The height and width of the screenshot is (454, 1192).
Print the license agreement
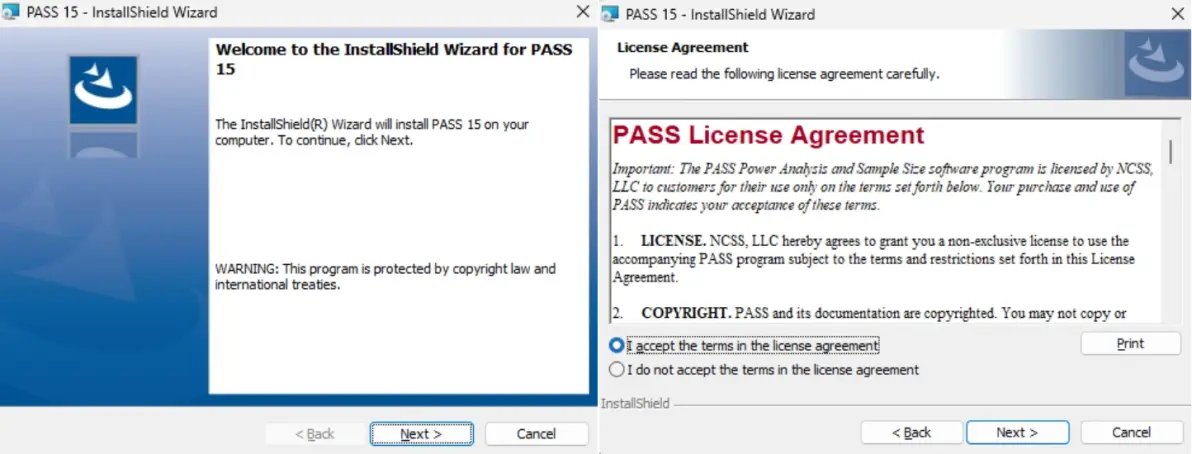[1130, 344]
